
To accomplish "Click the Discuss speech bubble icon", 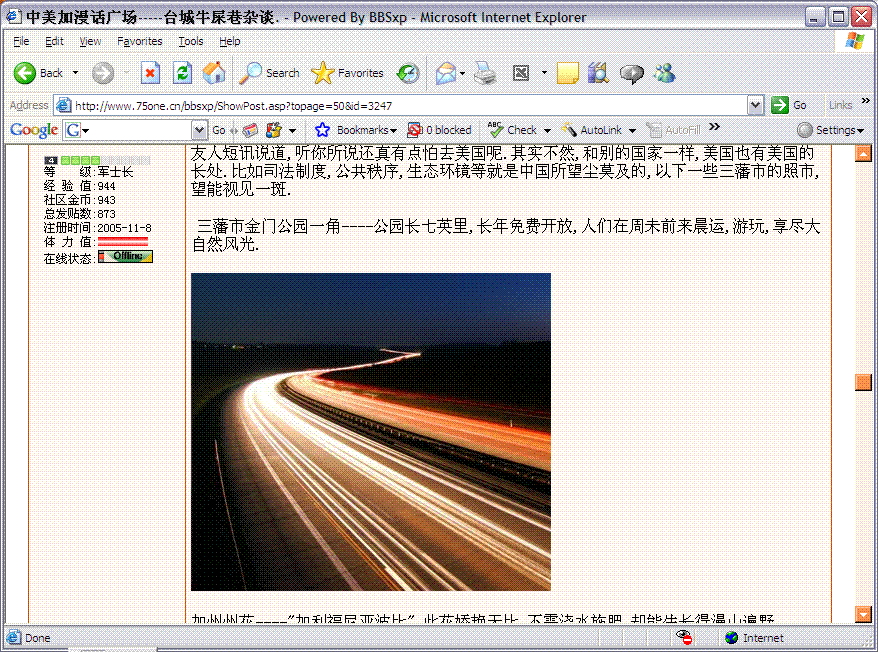I will tap(631, 73).
